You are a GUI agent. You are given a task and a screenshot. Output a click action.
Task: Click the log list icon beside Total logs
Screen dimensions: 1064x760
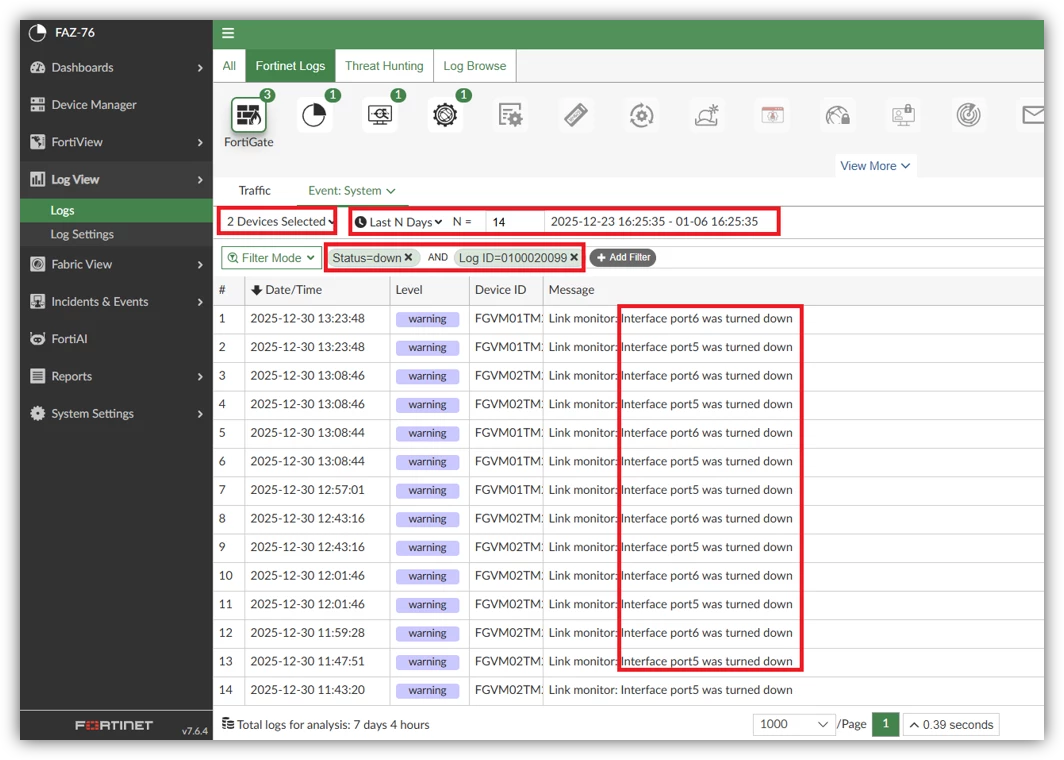point(228,724)
